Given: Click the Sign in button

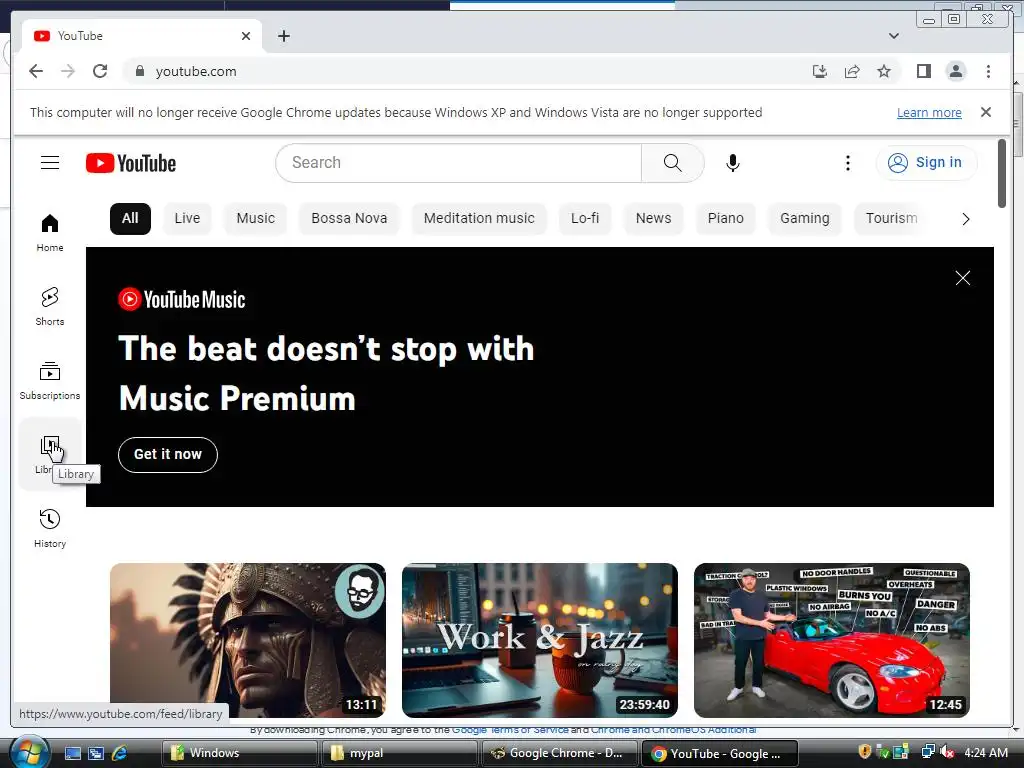Looking at the screenshot, I should [926, 163].
